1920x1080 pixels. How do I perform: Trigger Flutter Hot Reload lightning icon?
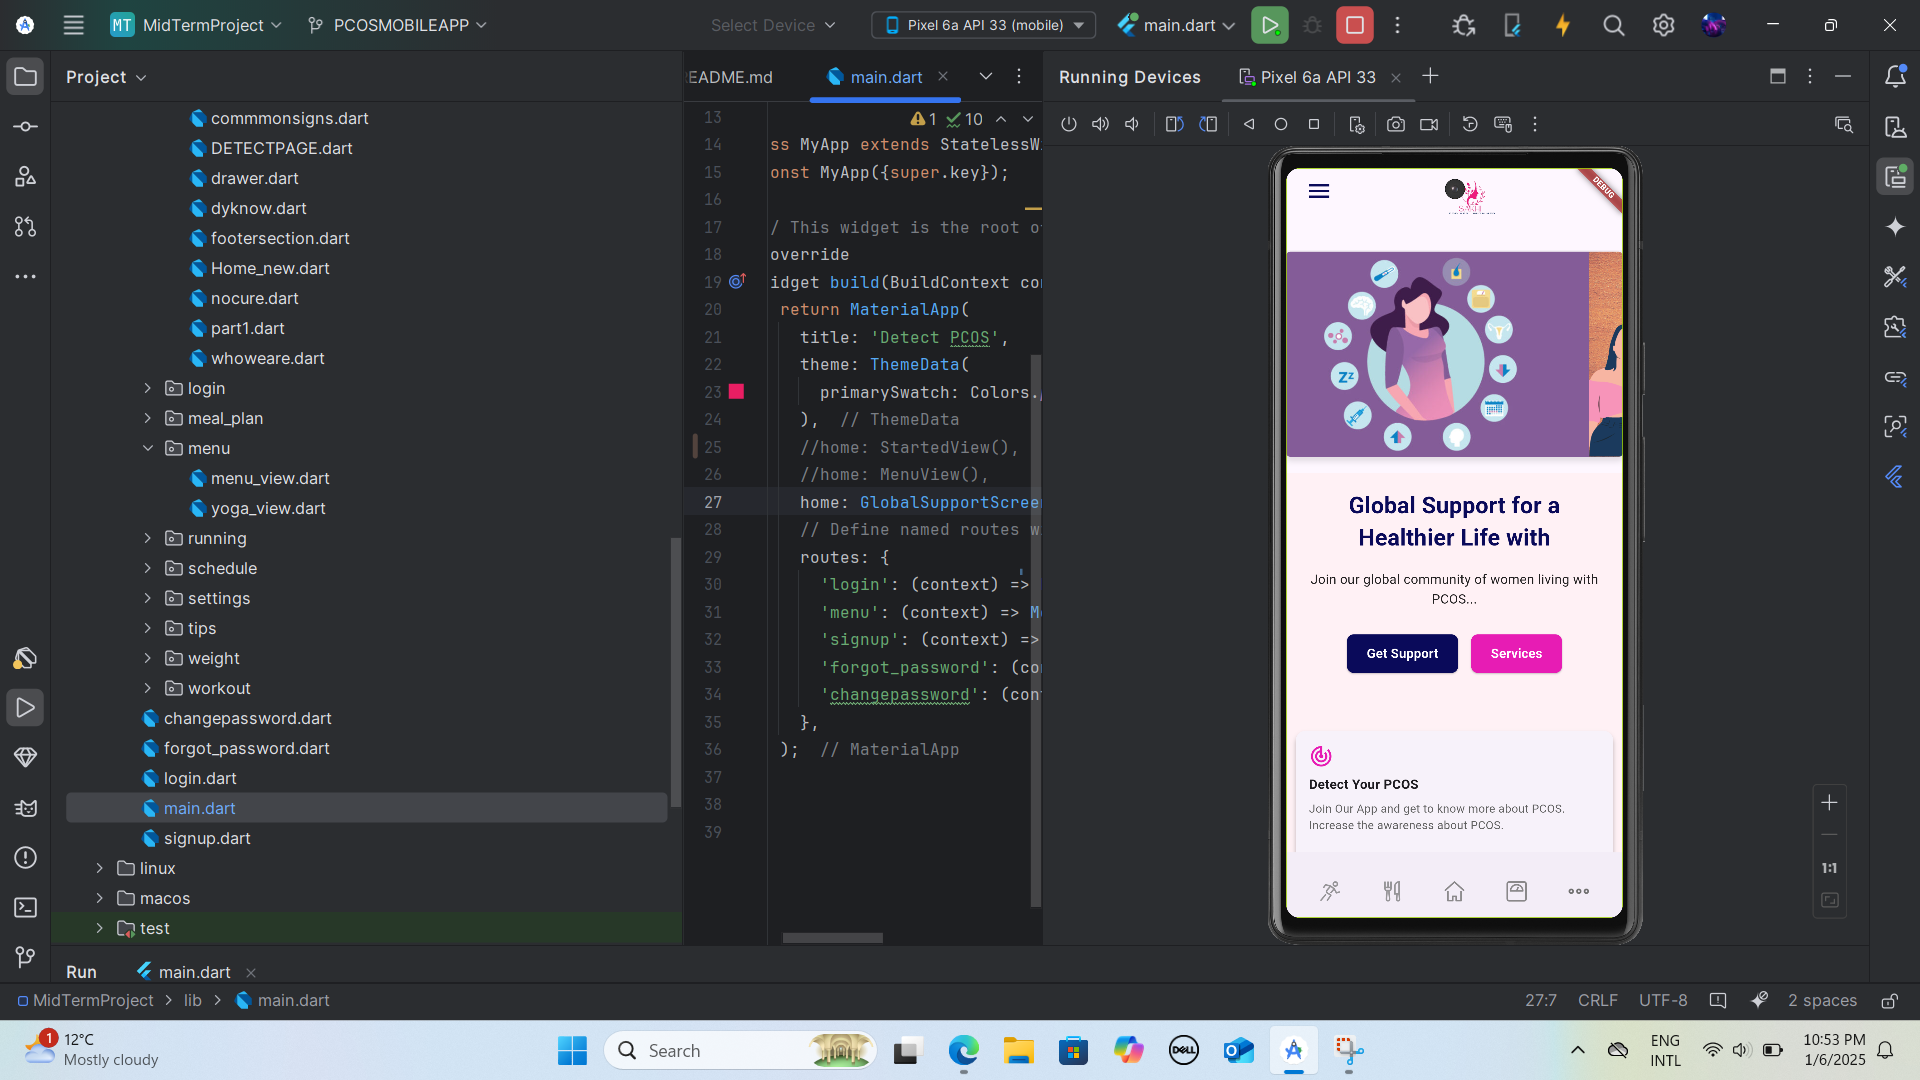pyautogui.click(x=1562, y=25)
